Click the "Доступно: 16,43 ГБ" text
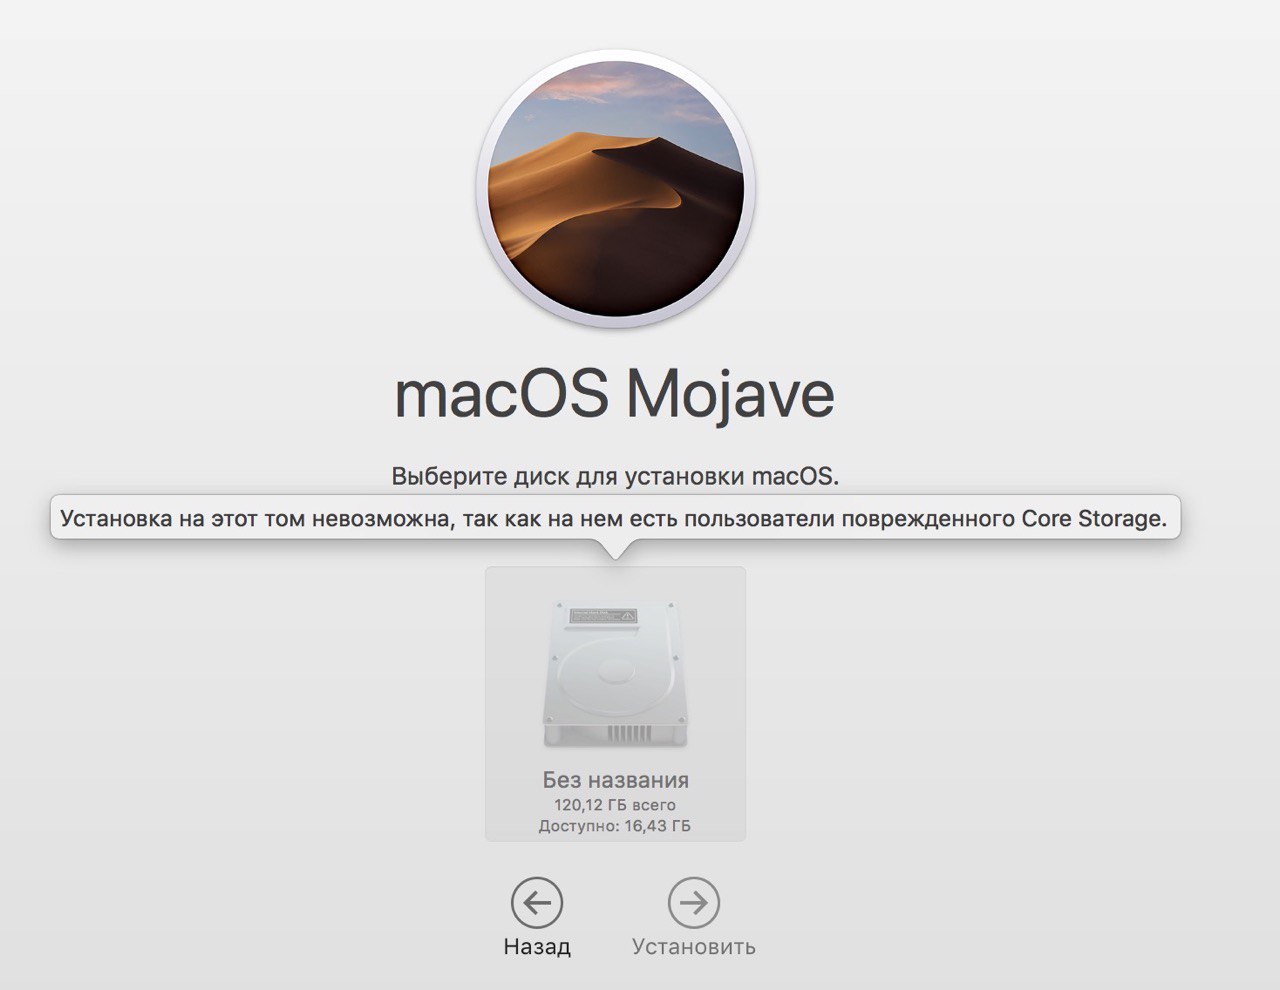The image size is (1280, 990). coord(615,826)
